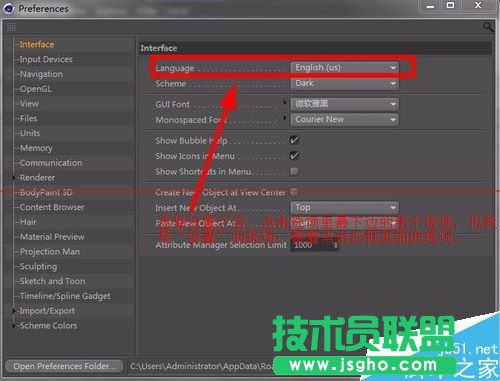Select Input Devices category
The image size is (500, 381).
pos(46,59)
